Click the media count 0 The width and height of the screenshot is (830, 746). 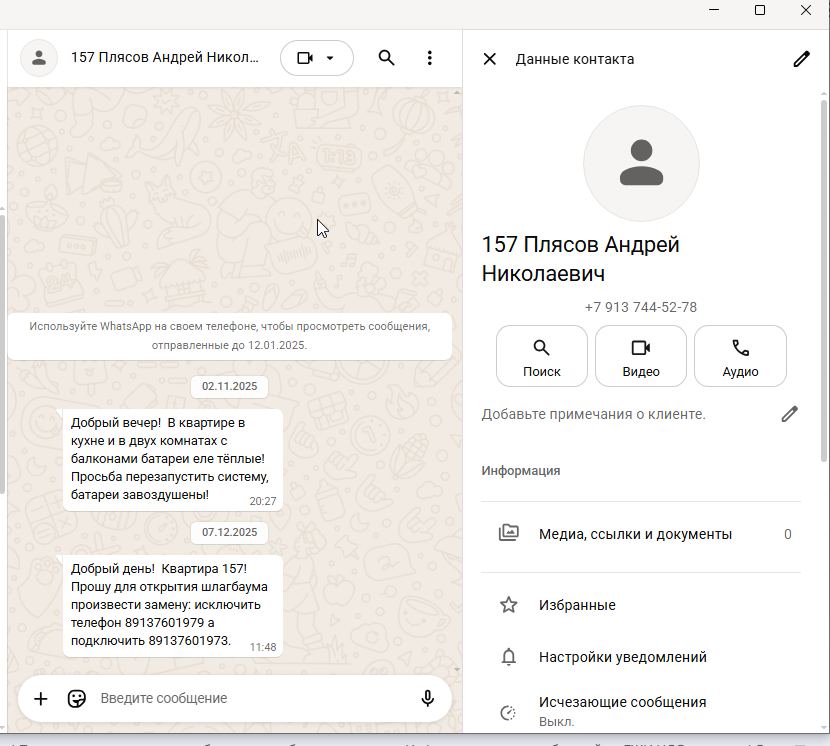point(788,534)
